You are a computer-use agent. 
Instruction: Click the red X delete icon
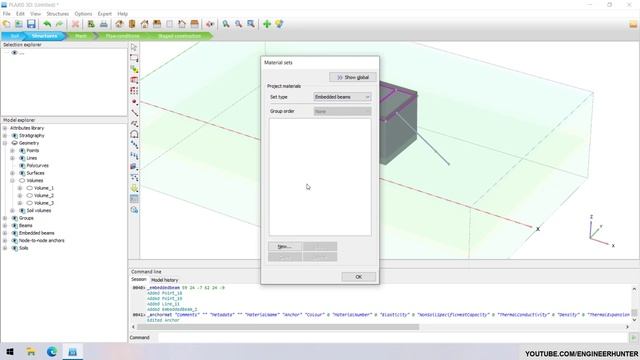[x=76, y=24]
